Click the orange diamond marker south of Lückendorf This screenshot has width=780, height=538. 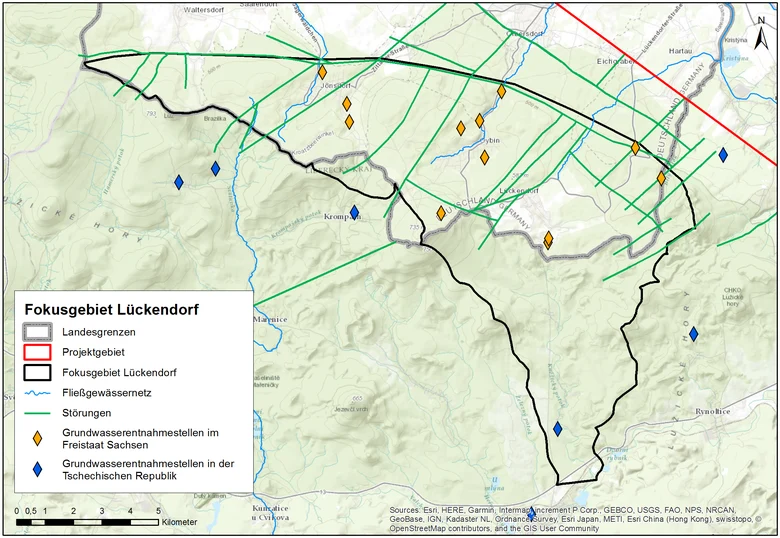click(x=548, y=239)
